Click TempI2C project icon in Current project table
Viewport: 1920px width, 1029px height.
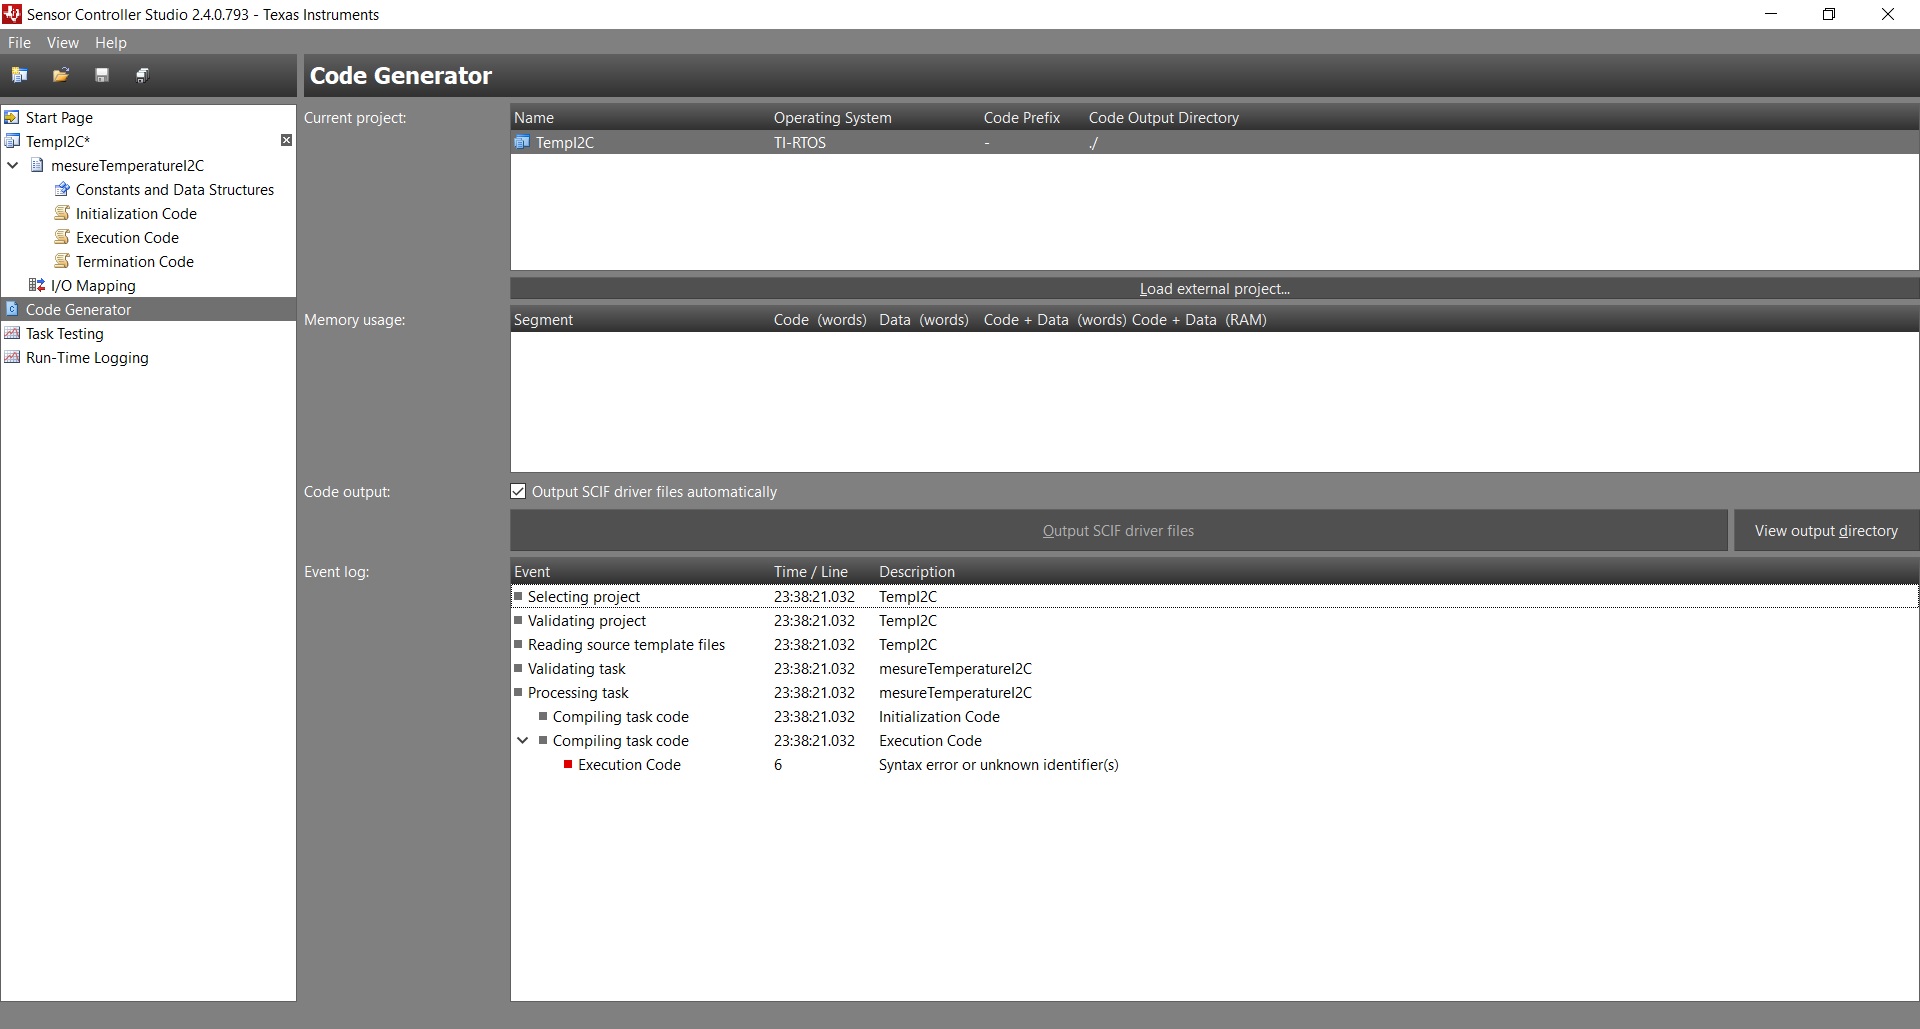click(x=522, y=142)
